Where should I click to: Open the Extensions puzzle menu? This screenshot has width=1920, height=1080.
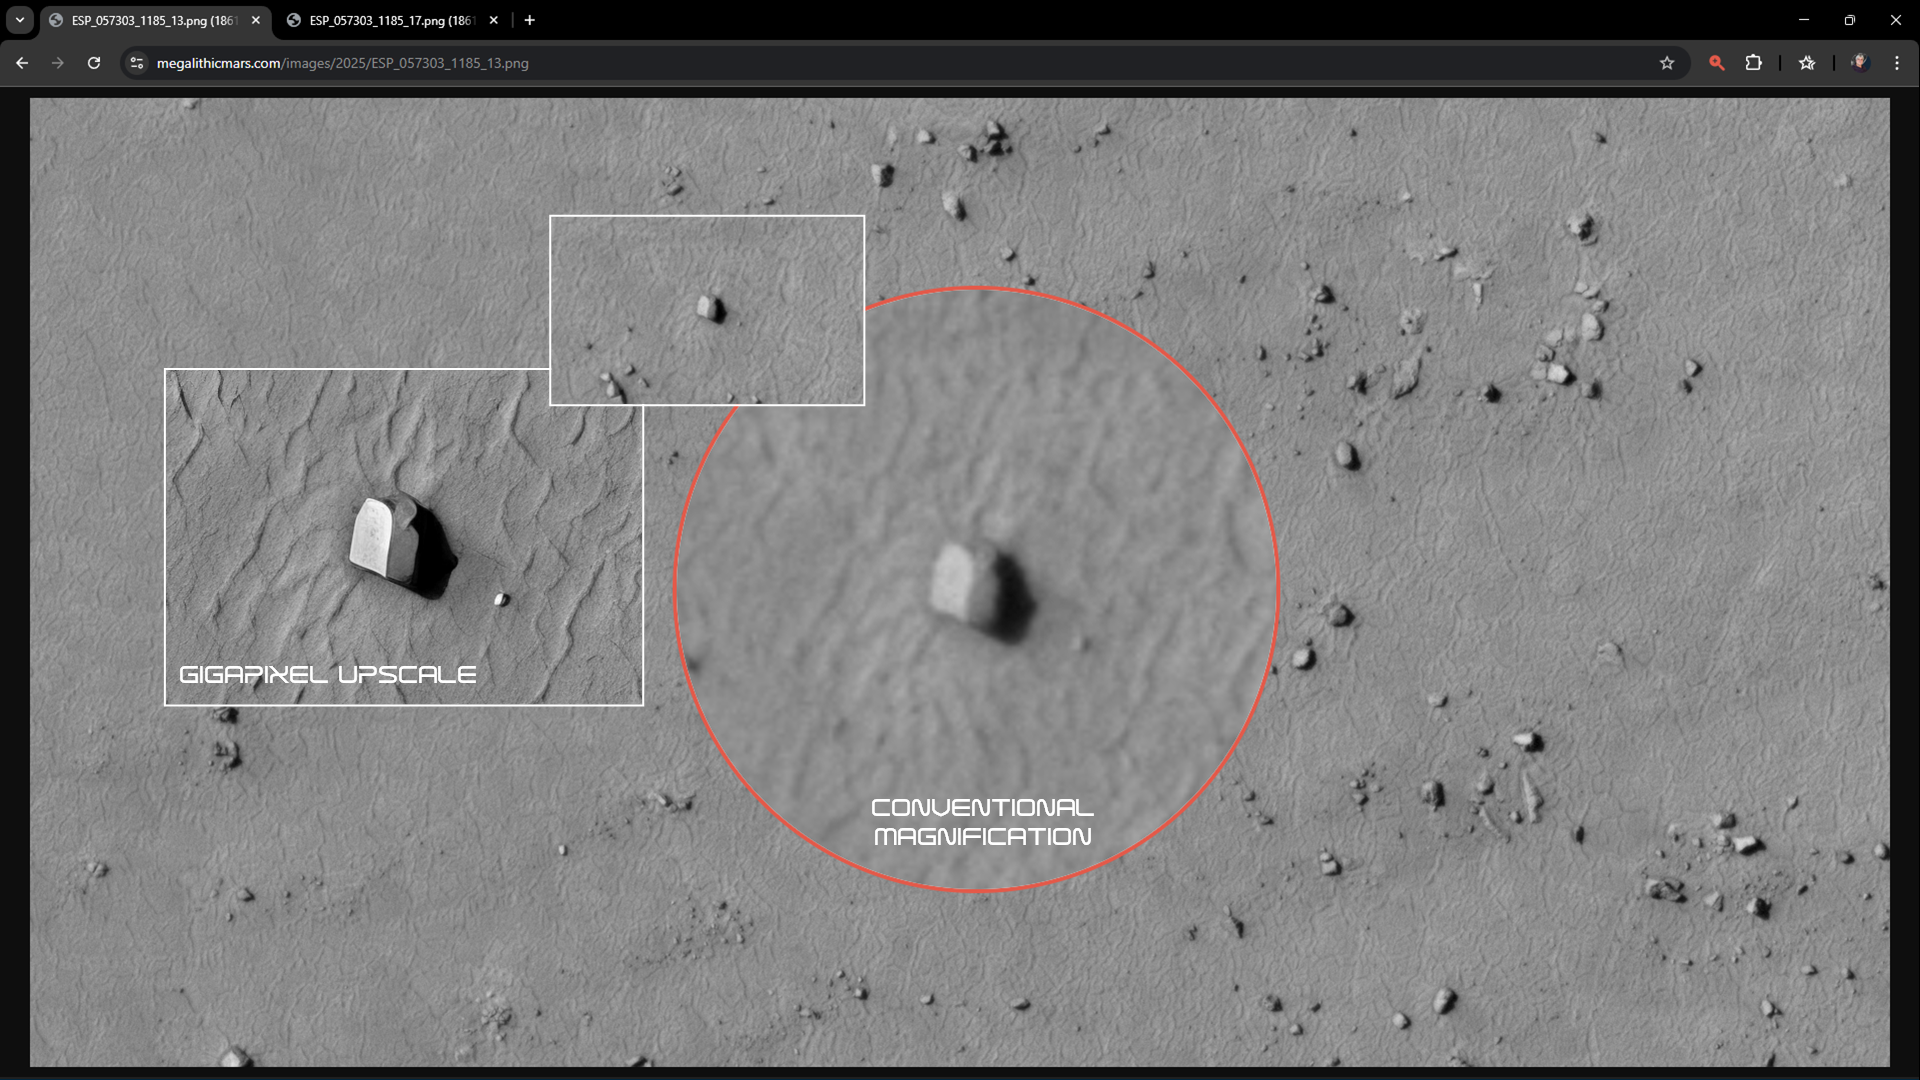1753,63
